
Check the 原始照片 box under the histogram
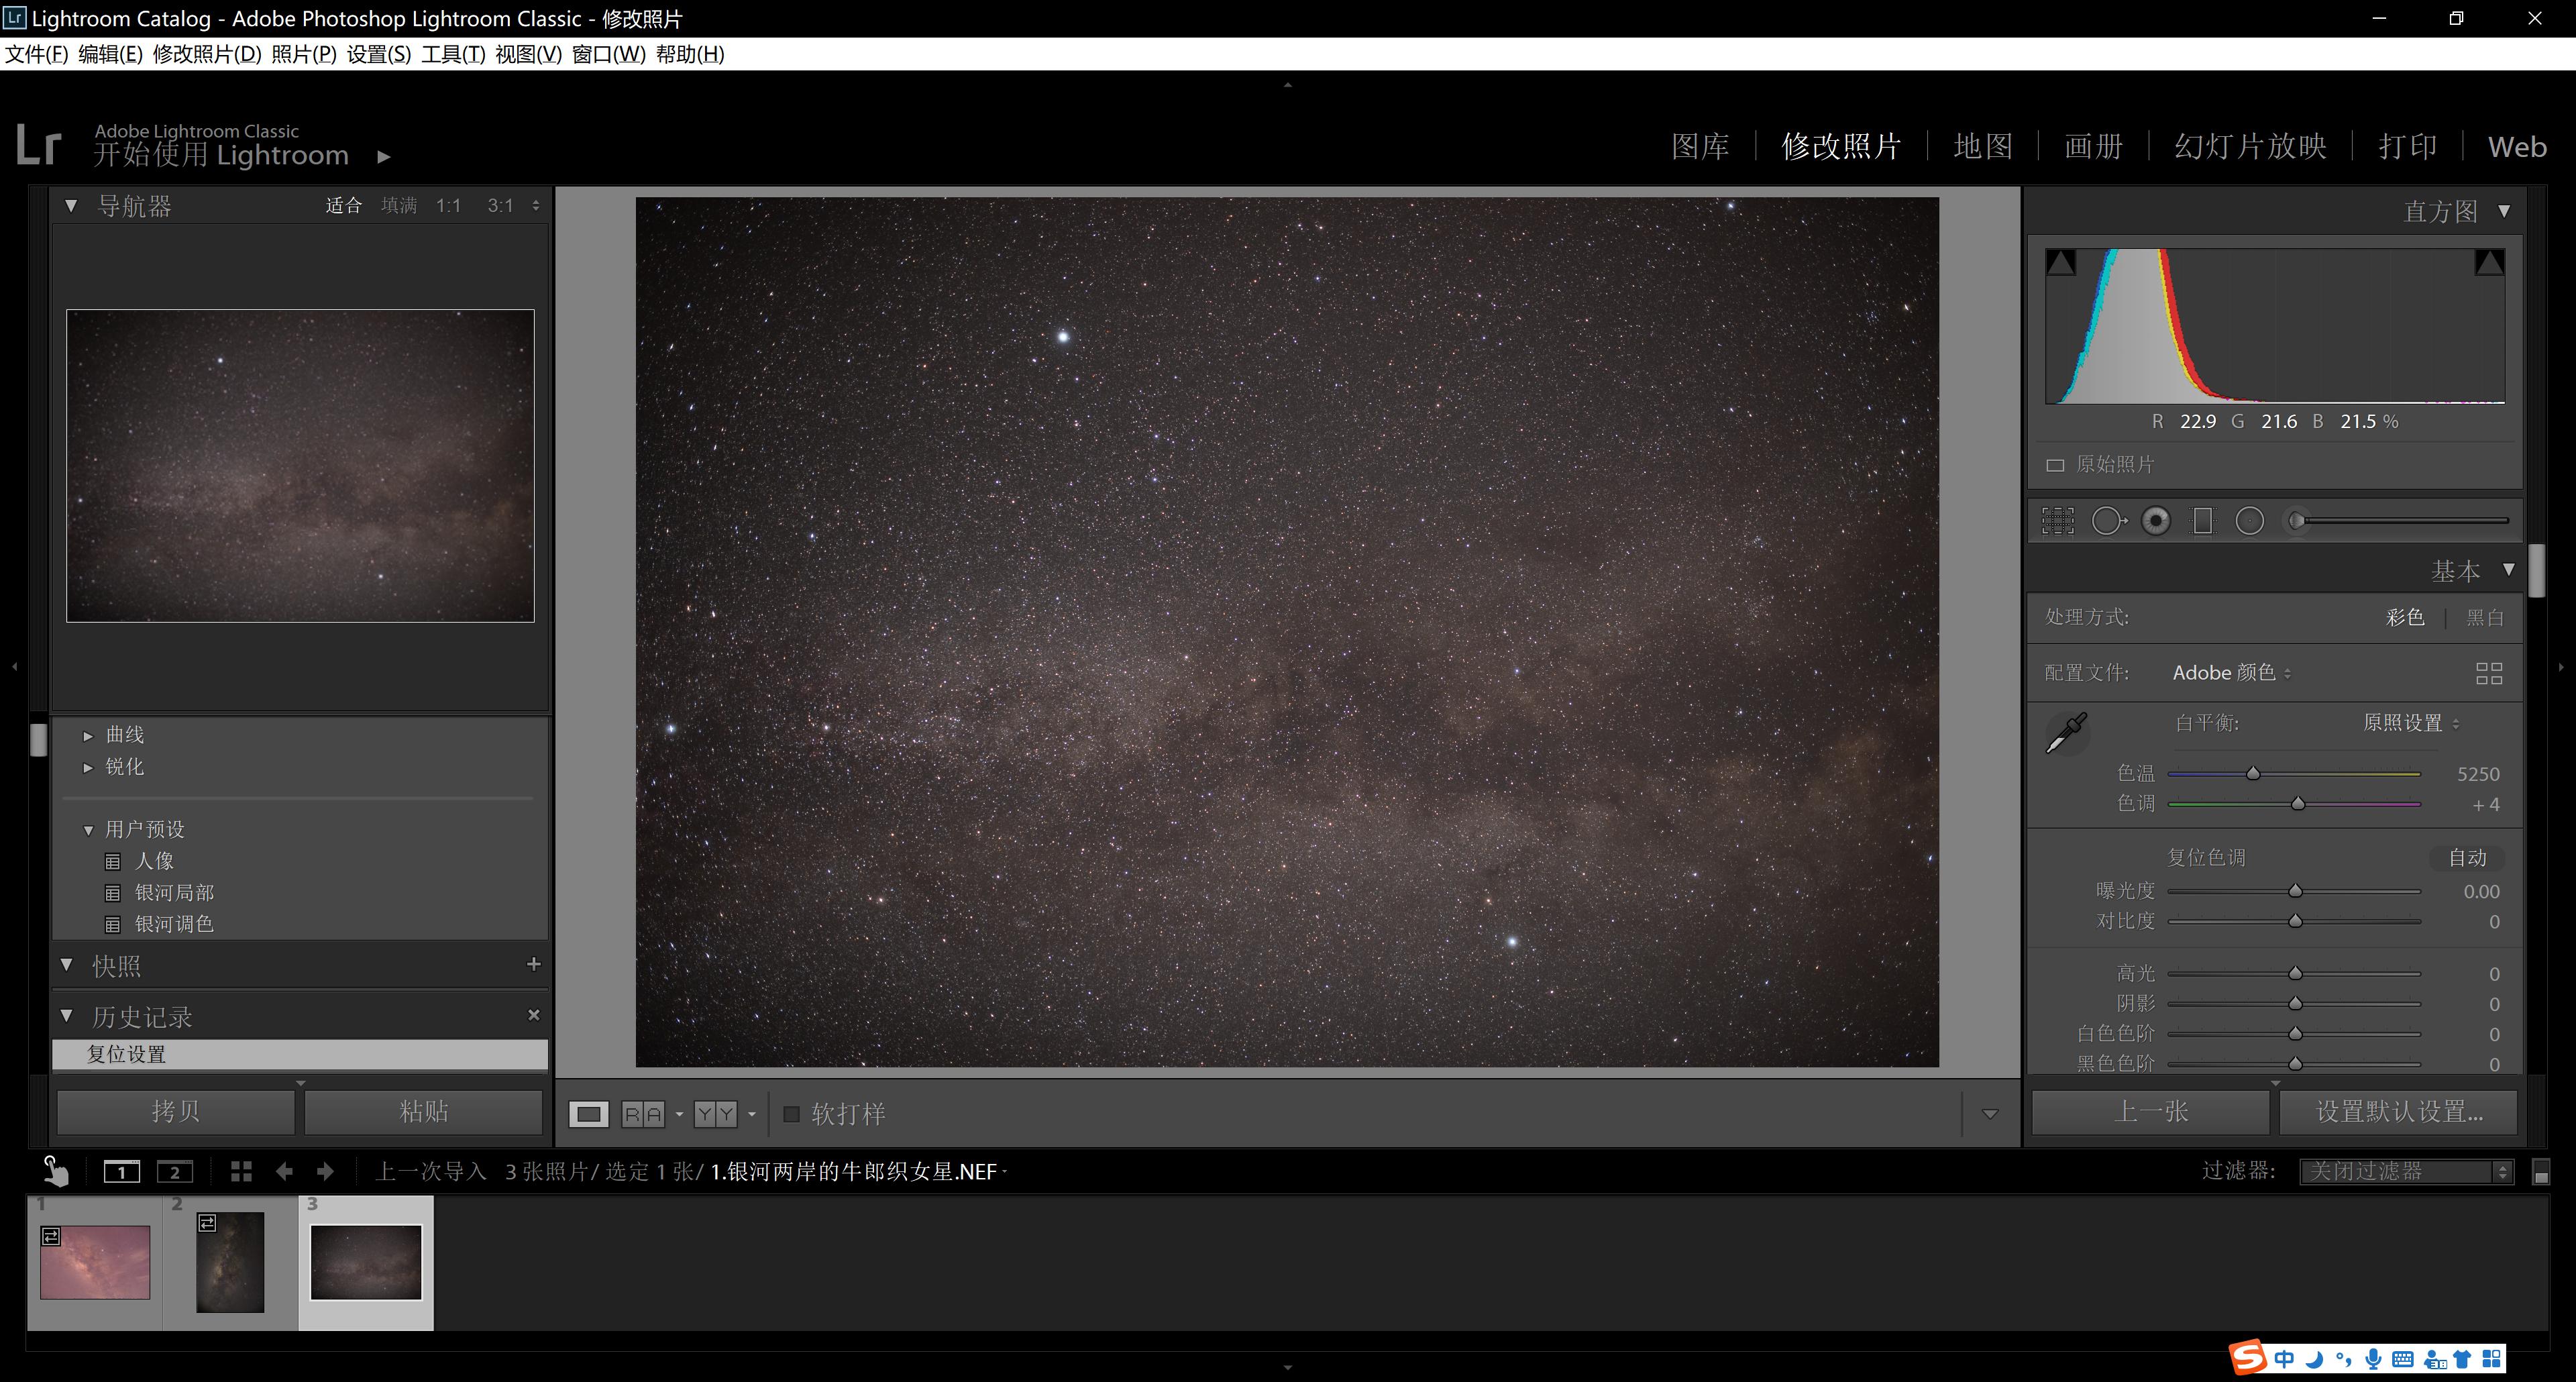(x=2056, y=464)
